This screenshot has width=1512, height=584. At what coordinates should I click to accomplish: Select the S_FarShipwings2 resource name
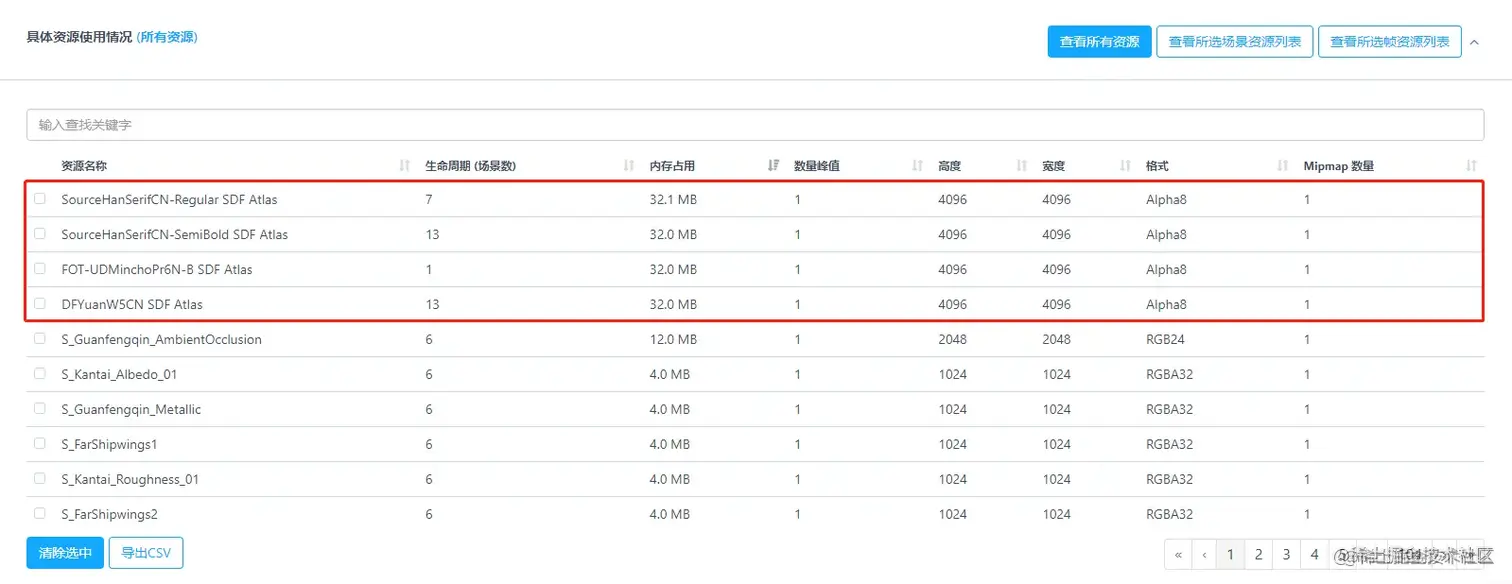(109, 515)
